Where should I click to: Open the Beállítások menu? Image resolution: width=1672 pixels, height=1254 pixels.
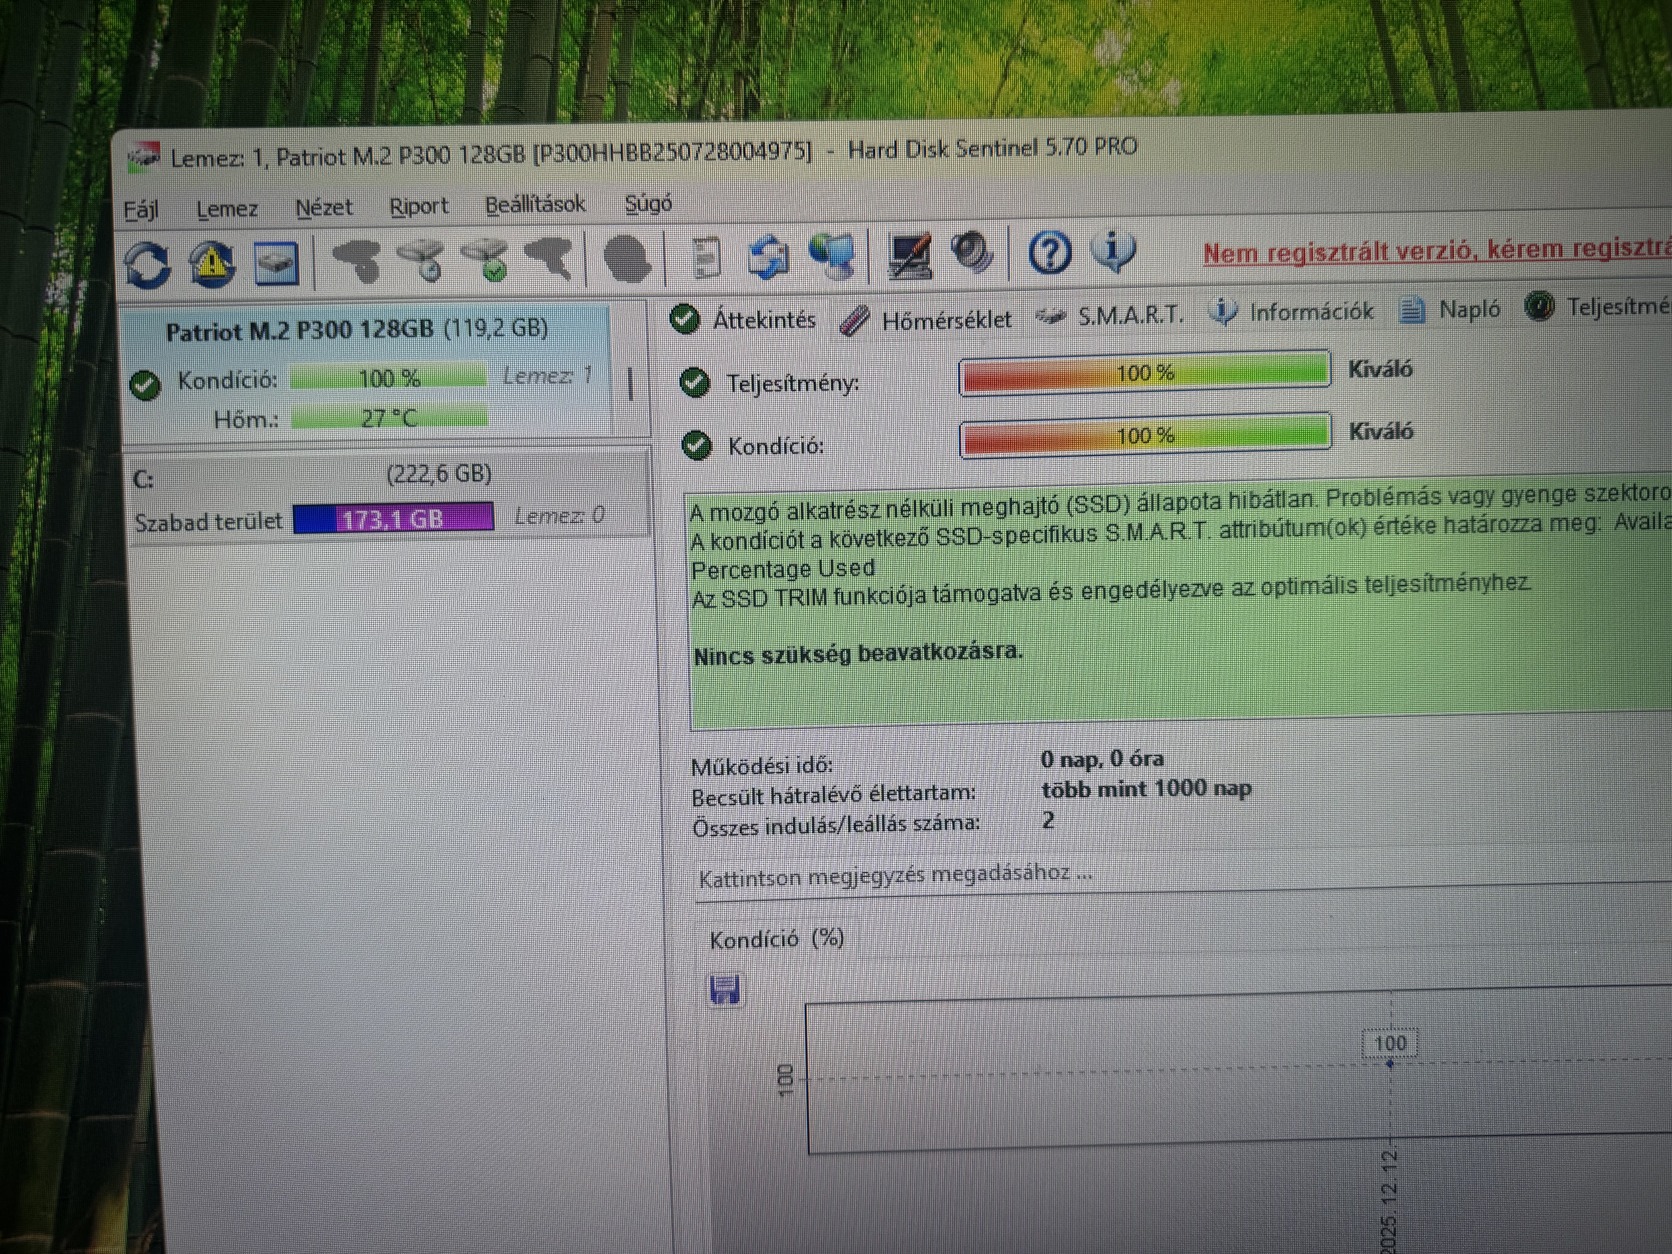[535, 204]
